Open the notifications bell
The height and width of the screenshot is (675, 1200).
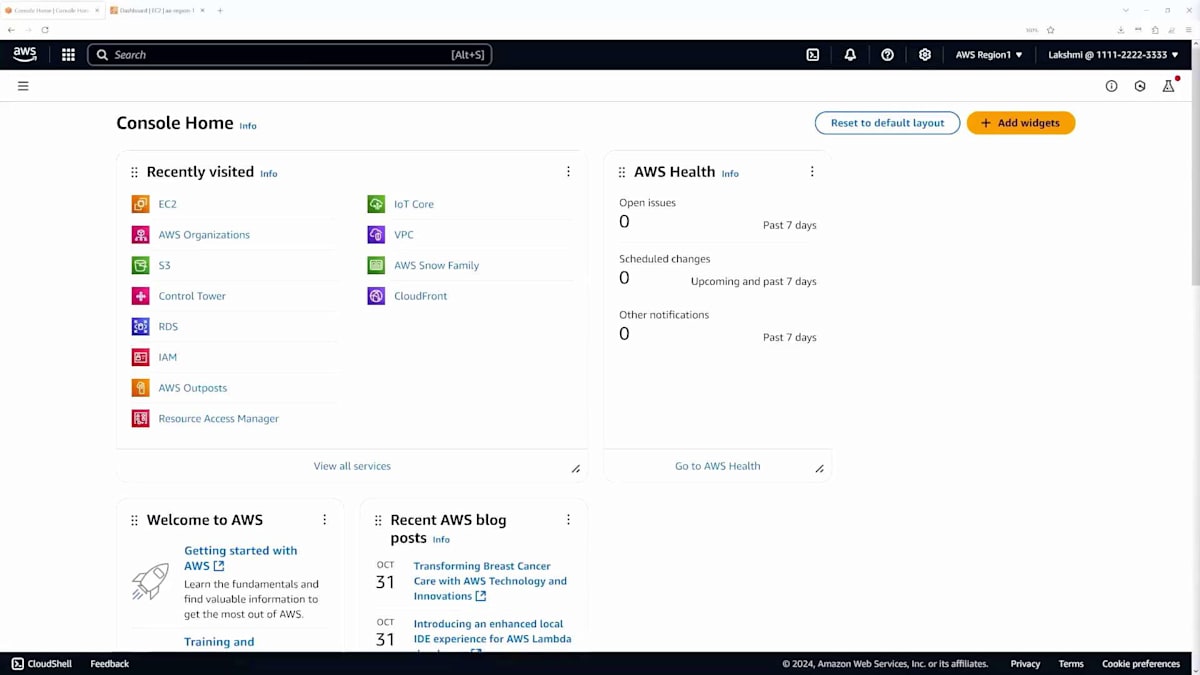850,55
